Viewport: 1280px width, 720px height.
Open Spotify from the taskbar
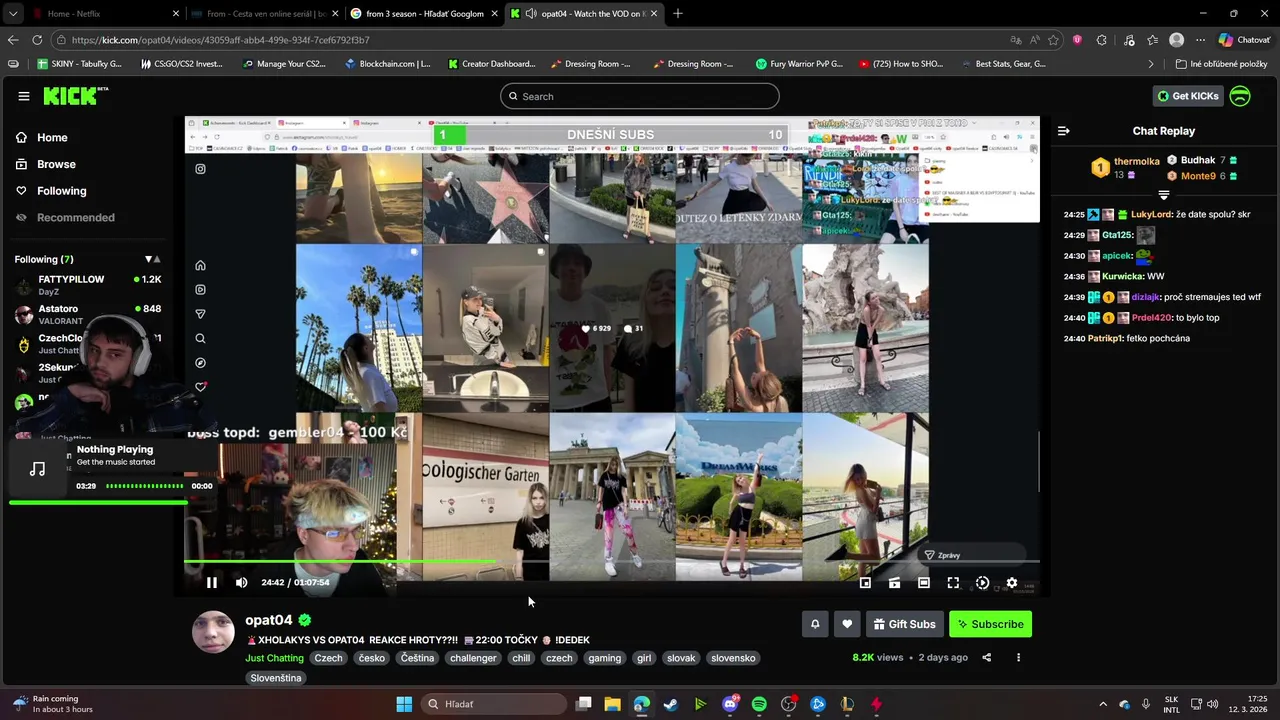pos(759,704)
